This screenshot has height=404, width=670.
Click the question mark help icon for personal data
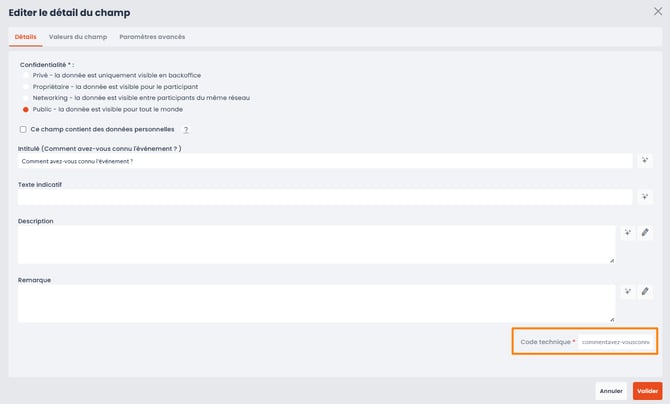(x=186, y=130)
